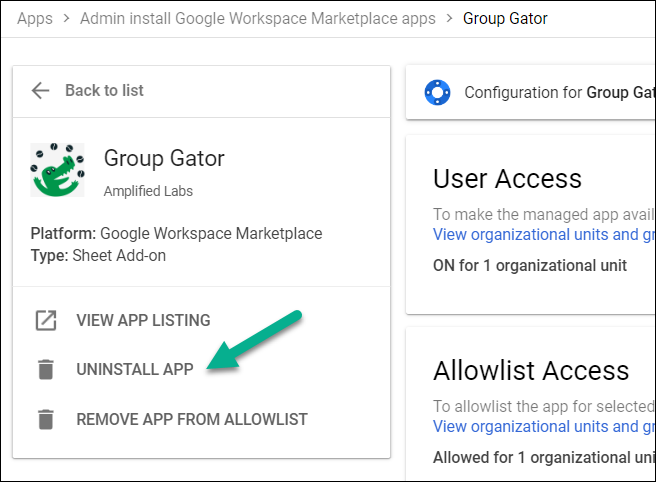Select the Group Gator breadcrumb
The image size is (656, 482).
pos(505,18)
